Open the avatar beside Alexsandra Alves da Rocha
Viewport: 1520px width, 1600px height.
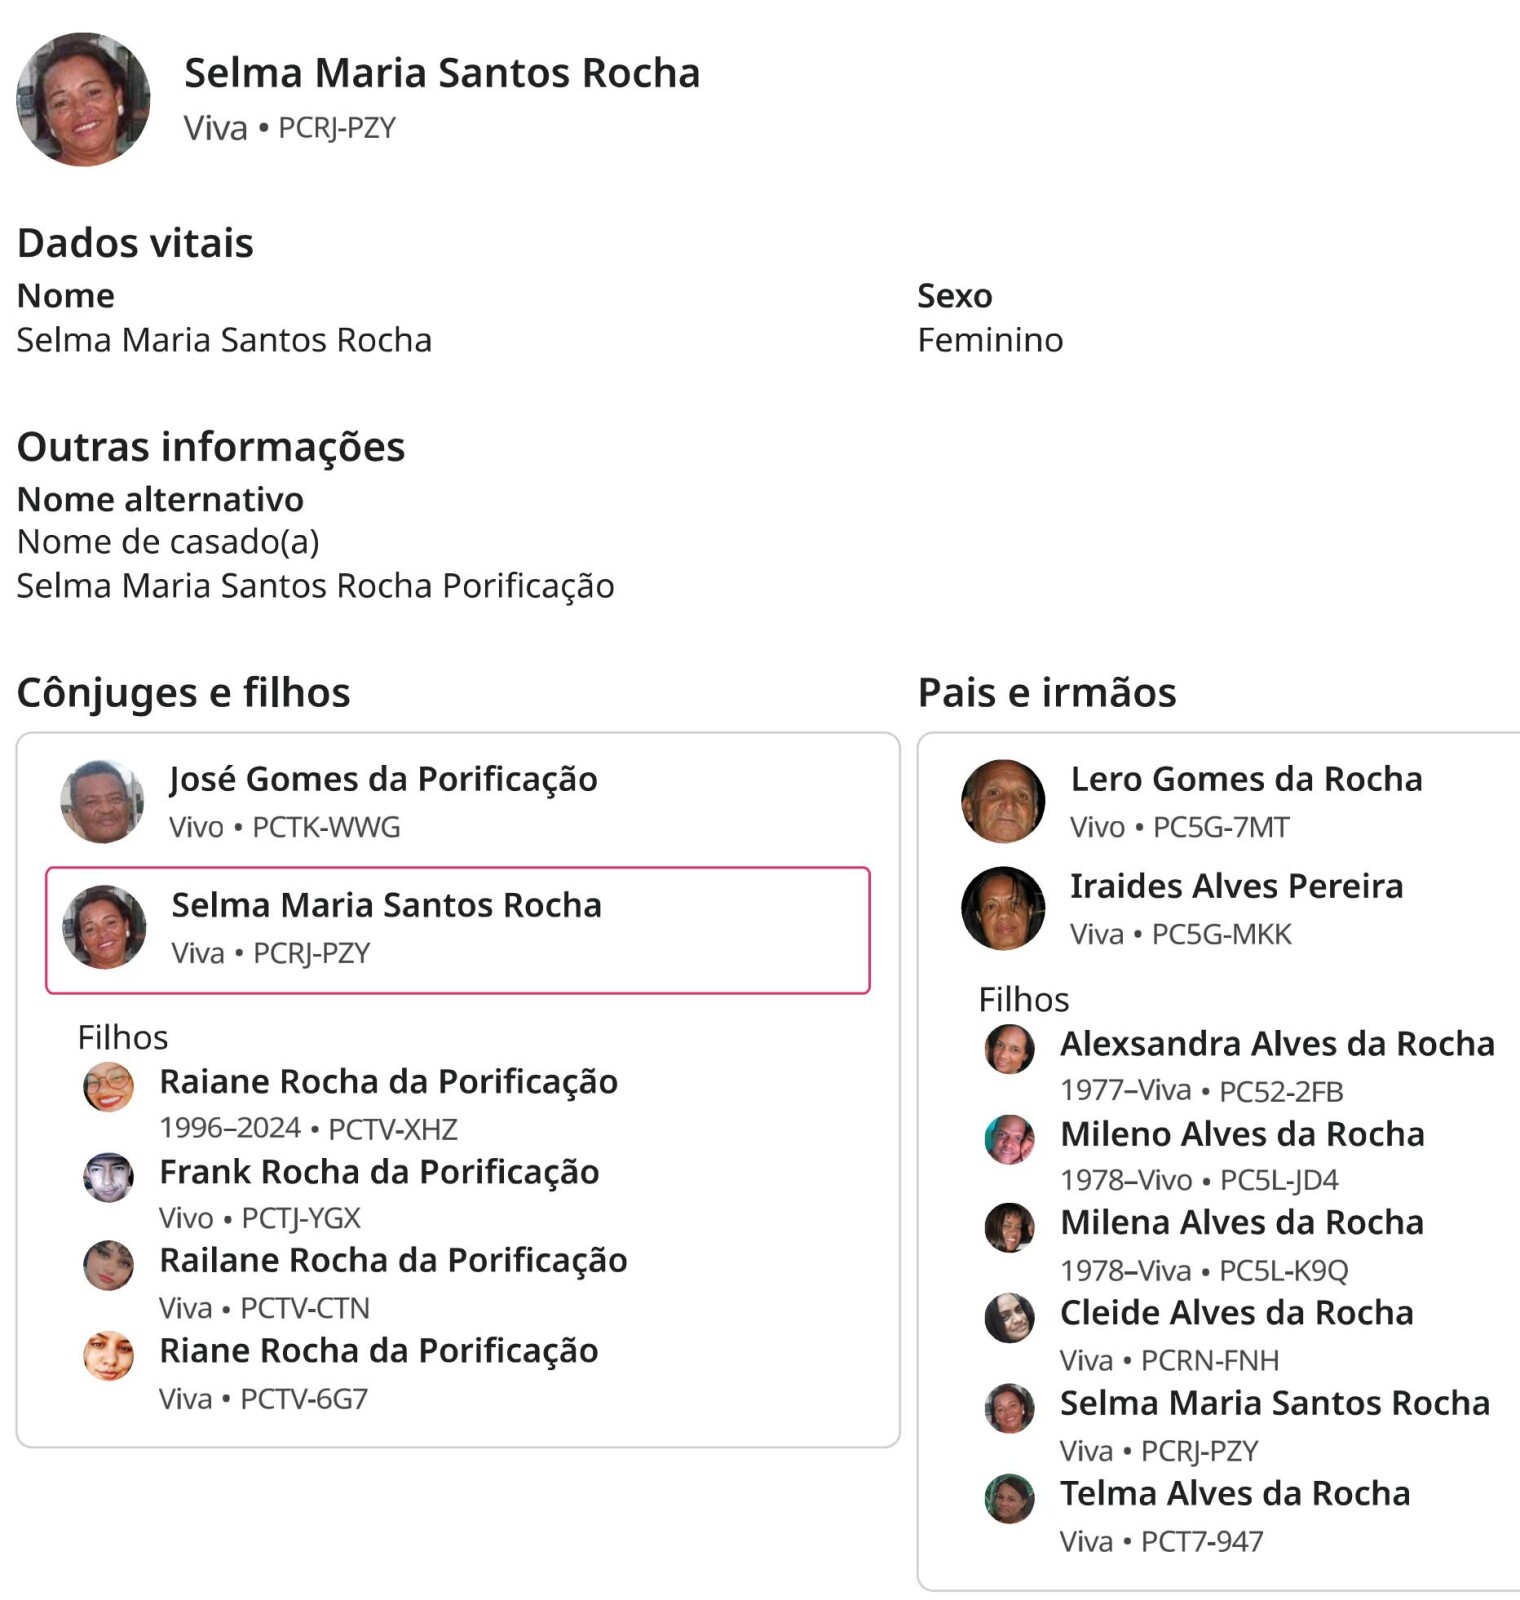[x=1009, y=1049]
